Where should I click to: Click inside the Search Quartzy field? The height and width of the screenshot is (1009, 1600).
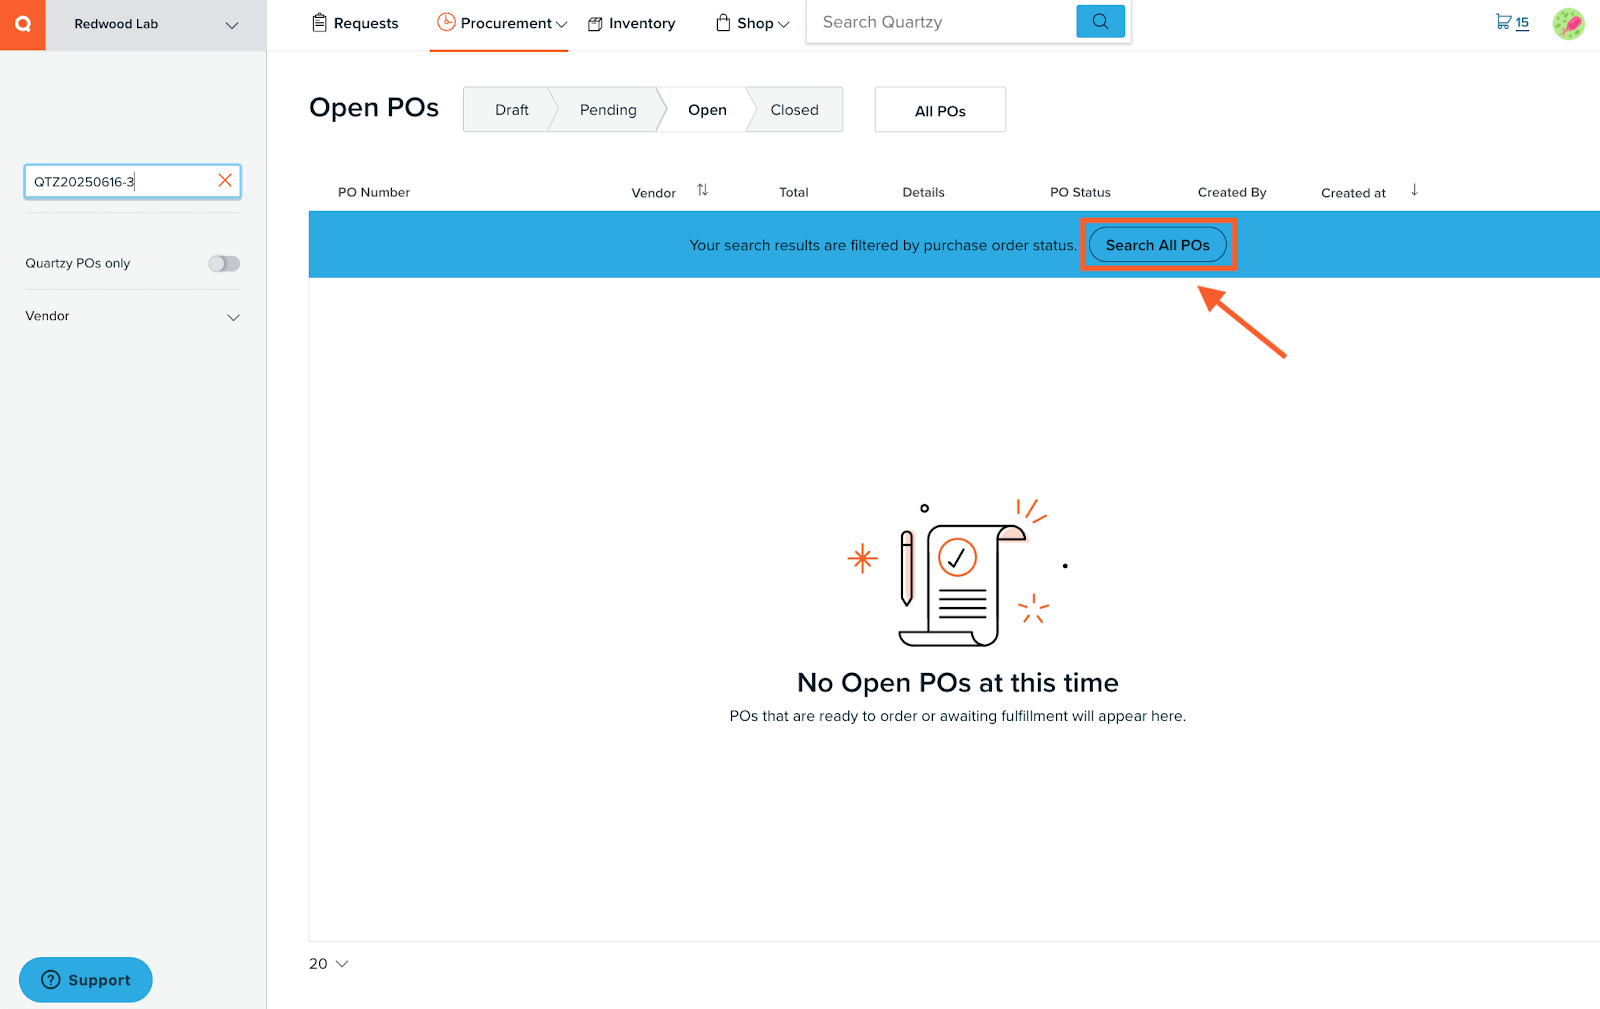point(940,21)
